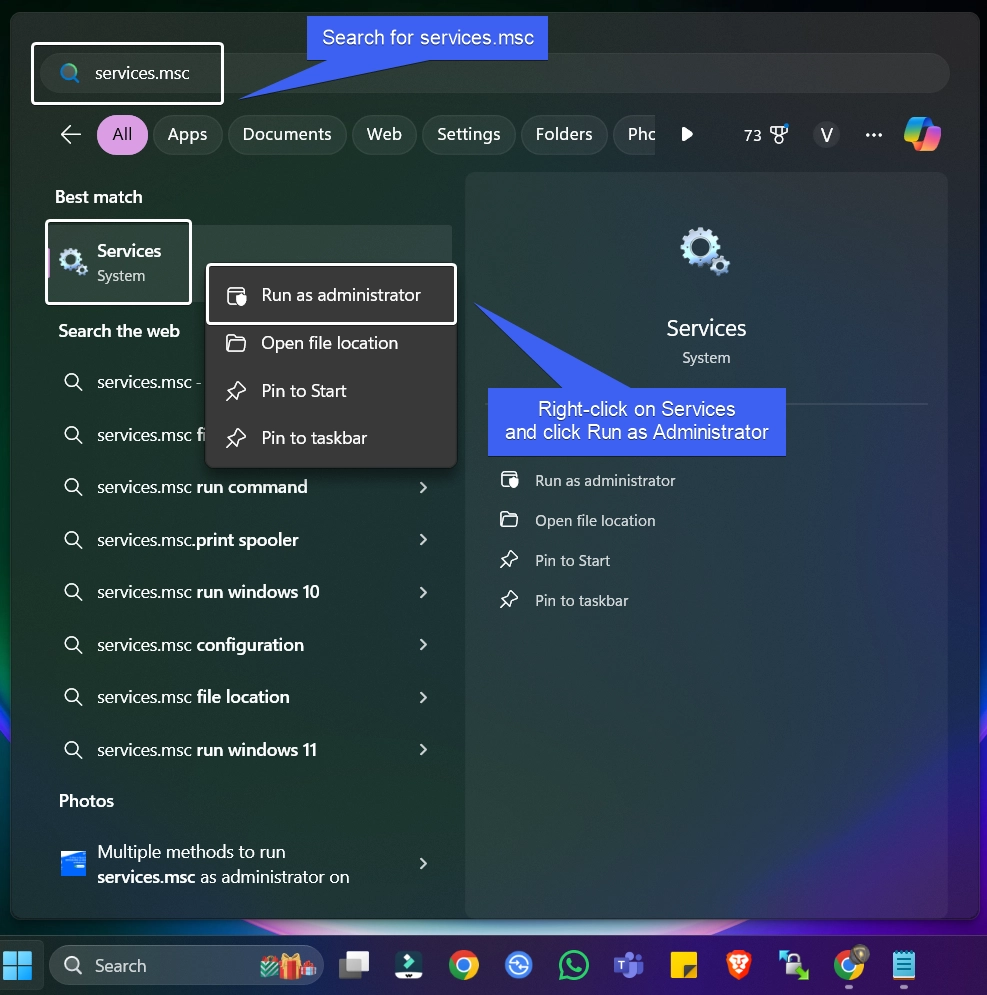The width and height of the screenshot is (987, 995).
Task: Click the large Services gear icon in preview
Action: coord(705,251)
